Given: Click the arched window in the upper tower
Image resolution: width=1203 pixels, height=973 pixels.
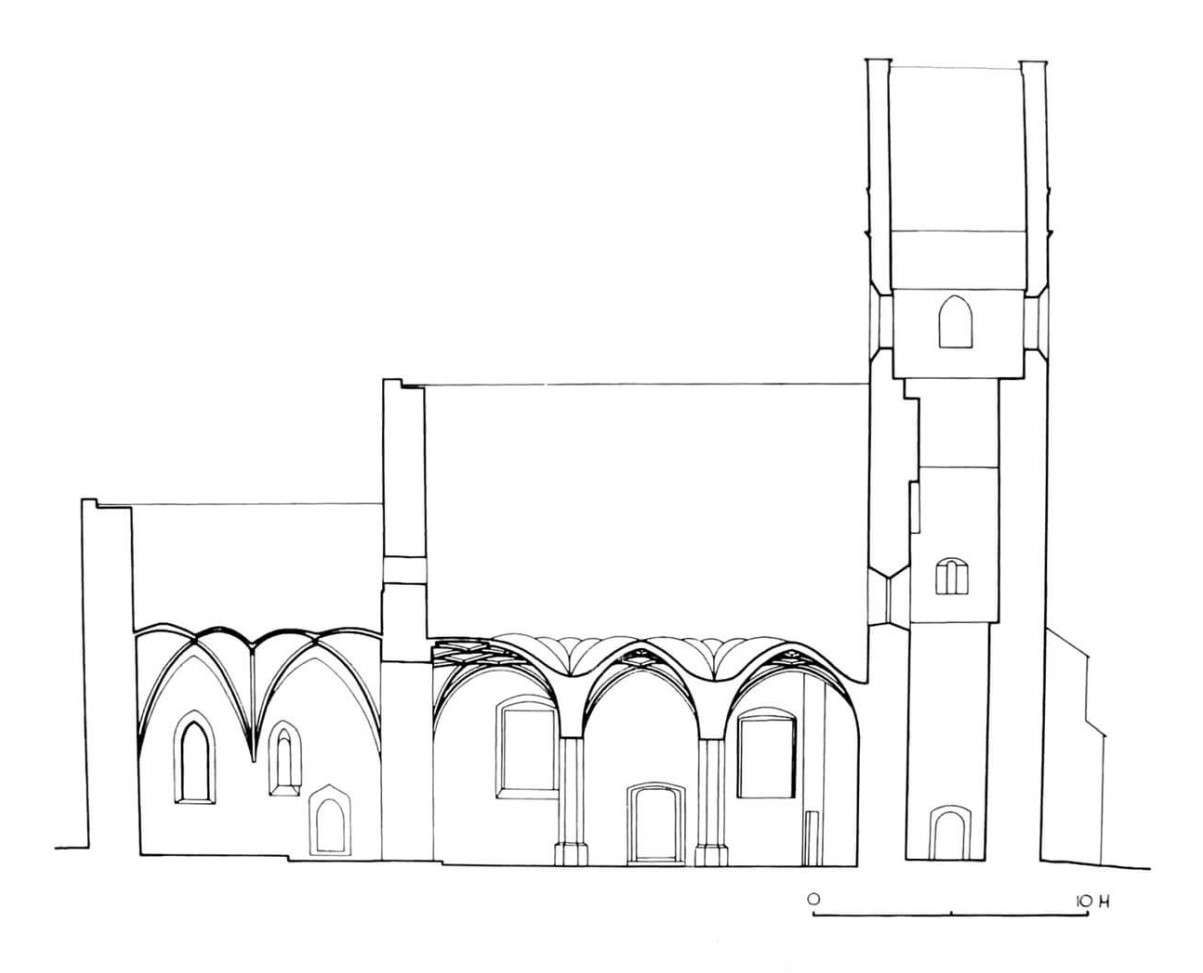Looking at the screenshot, I should point(955,322).
